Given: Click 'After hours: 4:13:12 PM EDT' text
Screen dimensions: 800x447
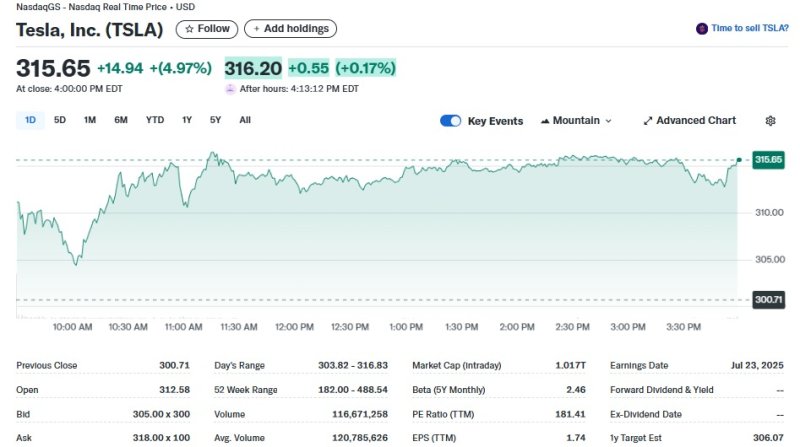Looking at the screenshot, I should pos(299,89).
